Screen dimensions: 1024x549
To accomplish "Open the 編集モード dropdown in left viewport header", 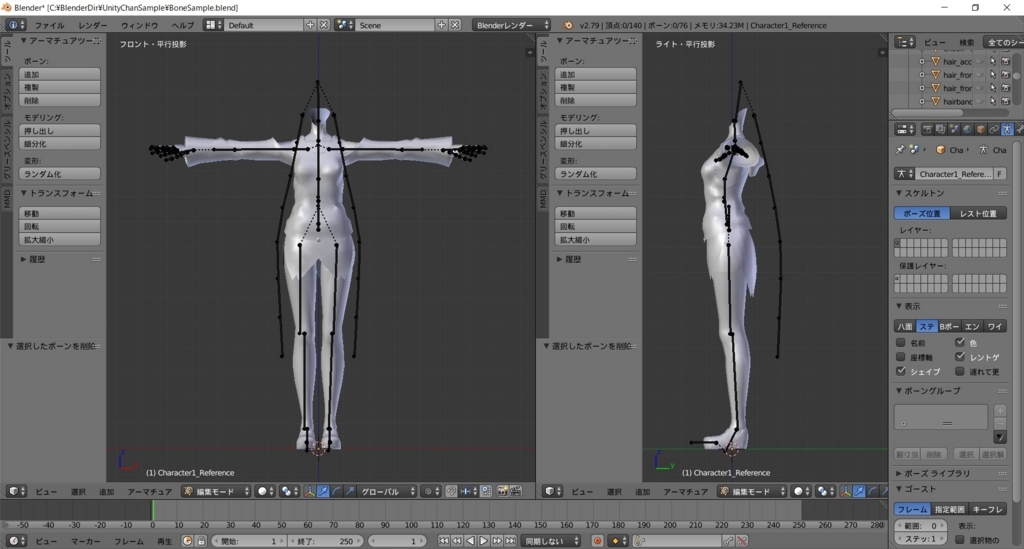I will pos(216,491).
